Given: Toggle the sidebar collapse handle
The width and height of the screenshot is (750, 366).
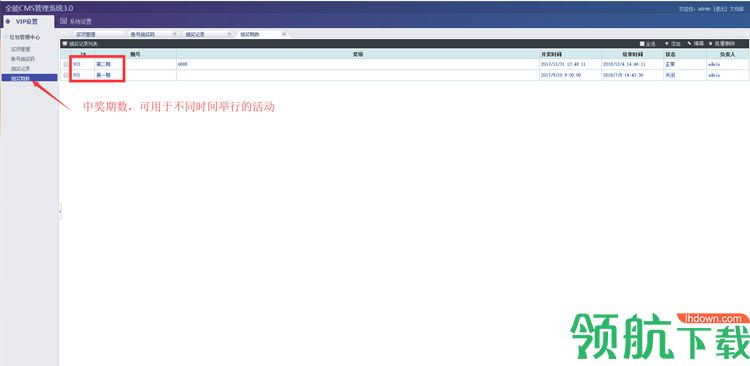Looking at the screenshot, I should click(x=60, y=211).
